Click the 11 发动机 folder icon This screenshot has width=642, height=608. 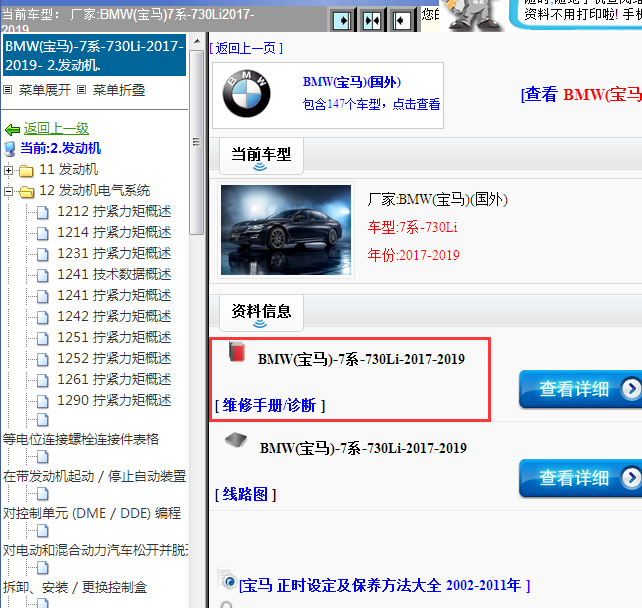pos(26,170)
